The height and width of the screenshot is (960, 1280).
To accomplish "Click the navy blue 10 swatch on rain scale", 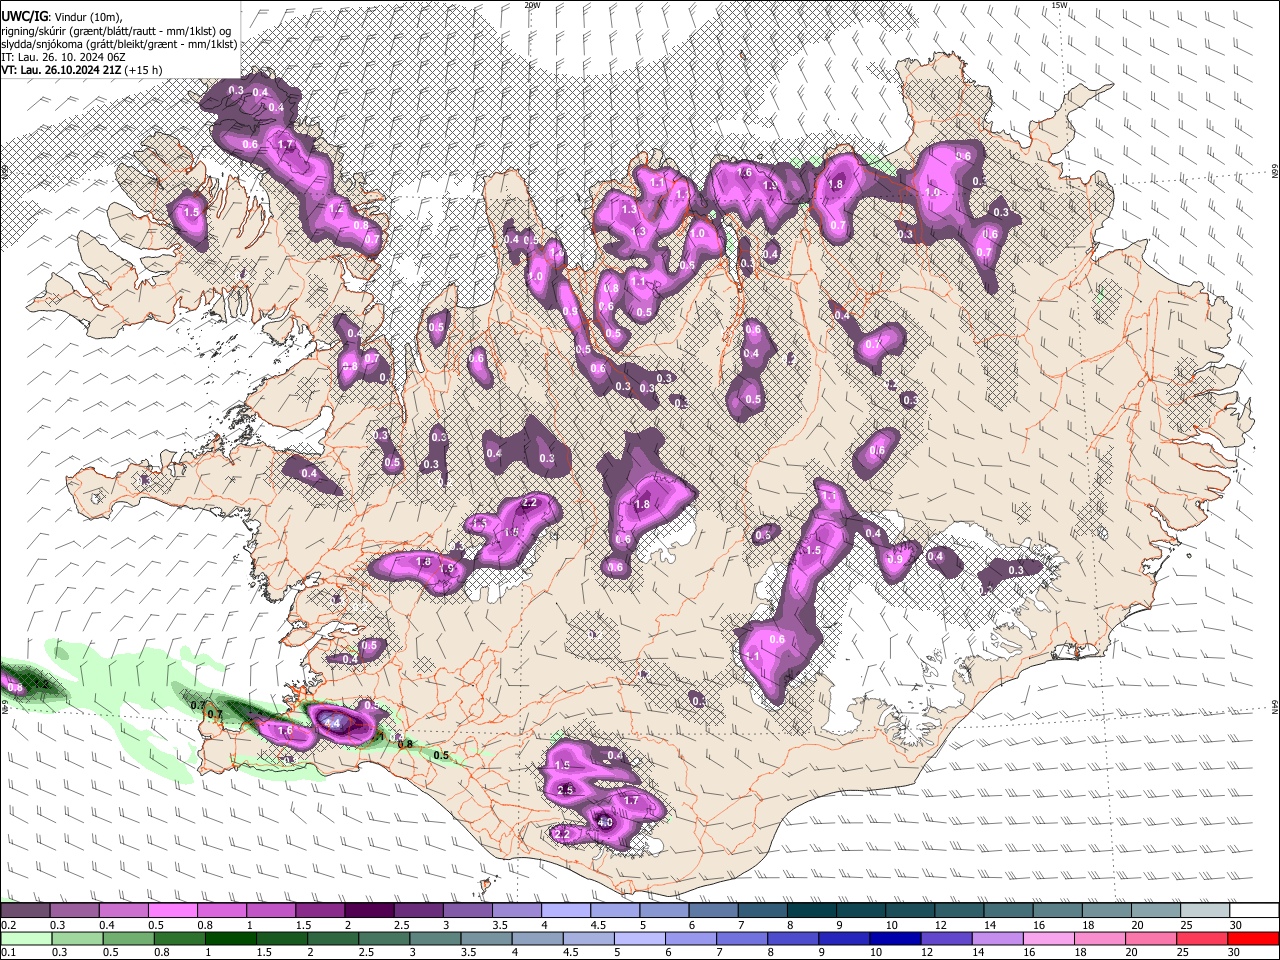I will point(895,938).
